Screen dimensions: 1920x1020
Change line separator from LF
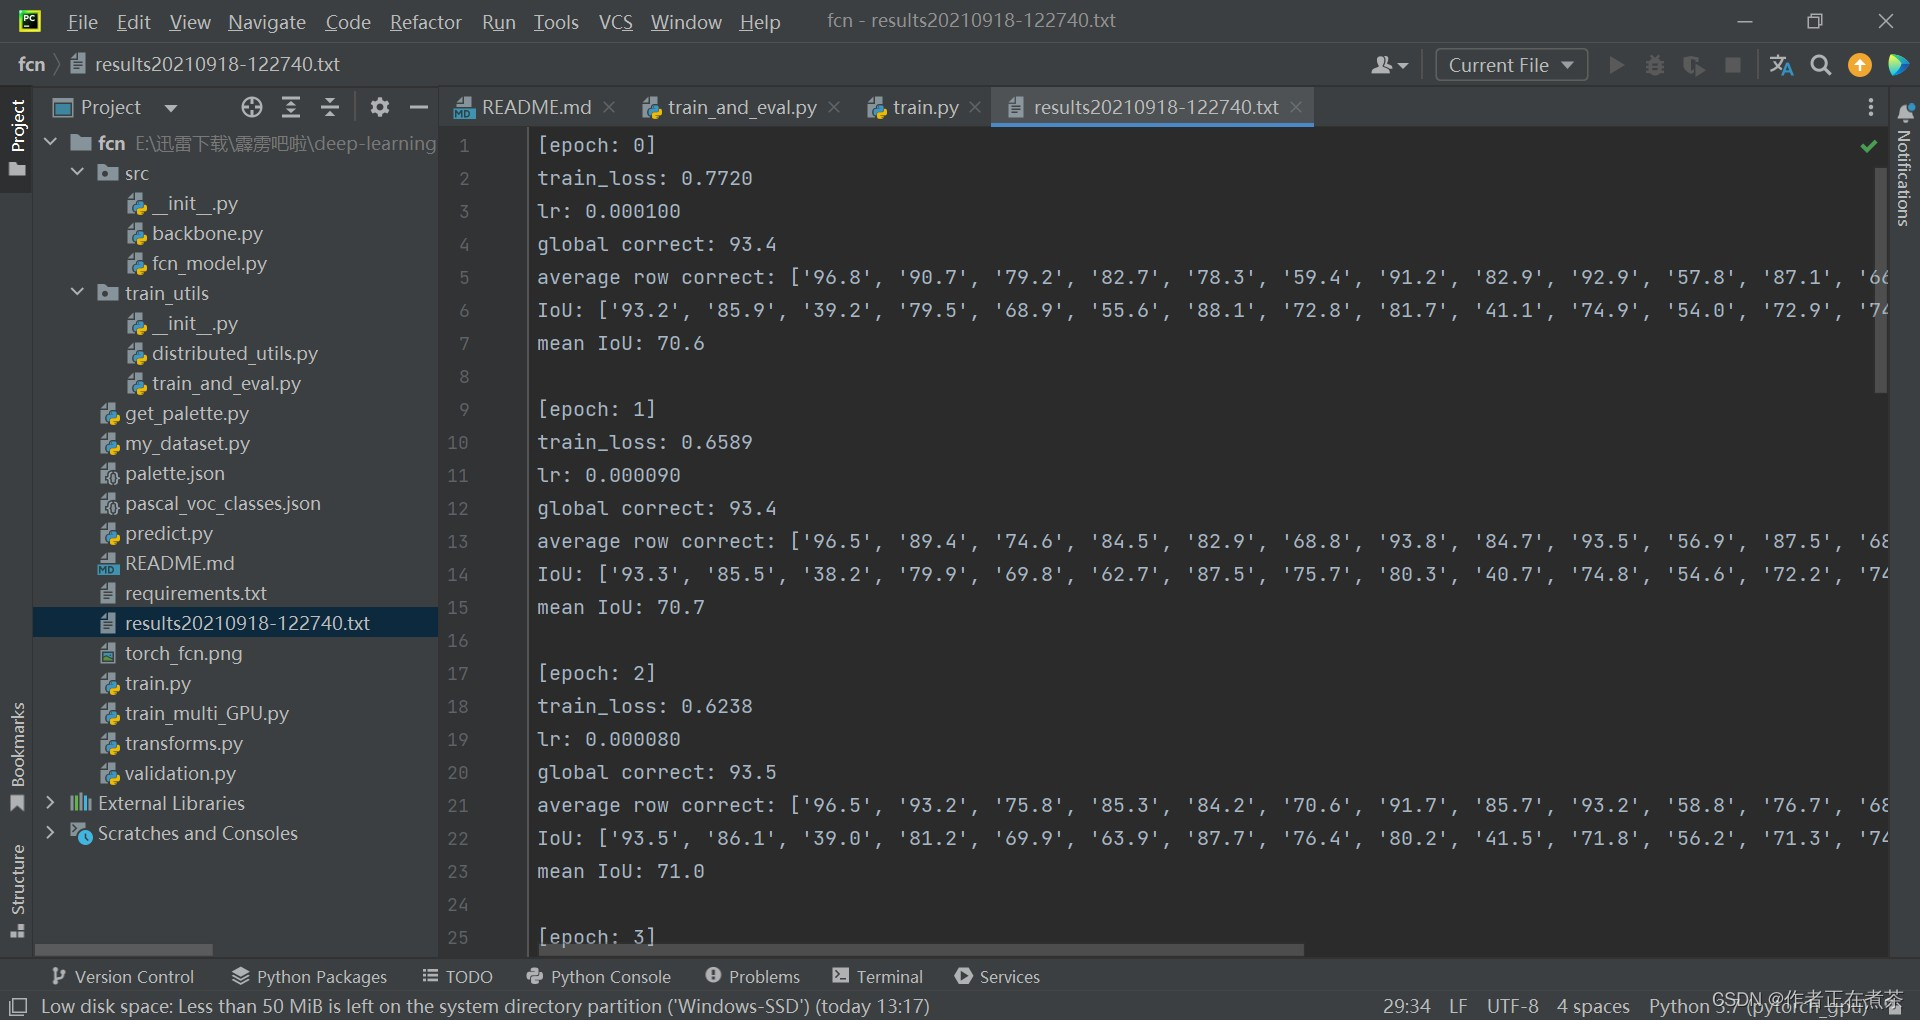click(x=1457, y=1006)
